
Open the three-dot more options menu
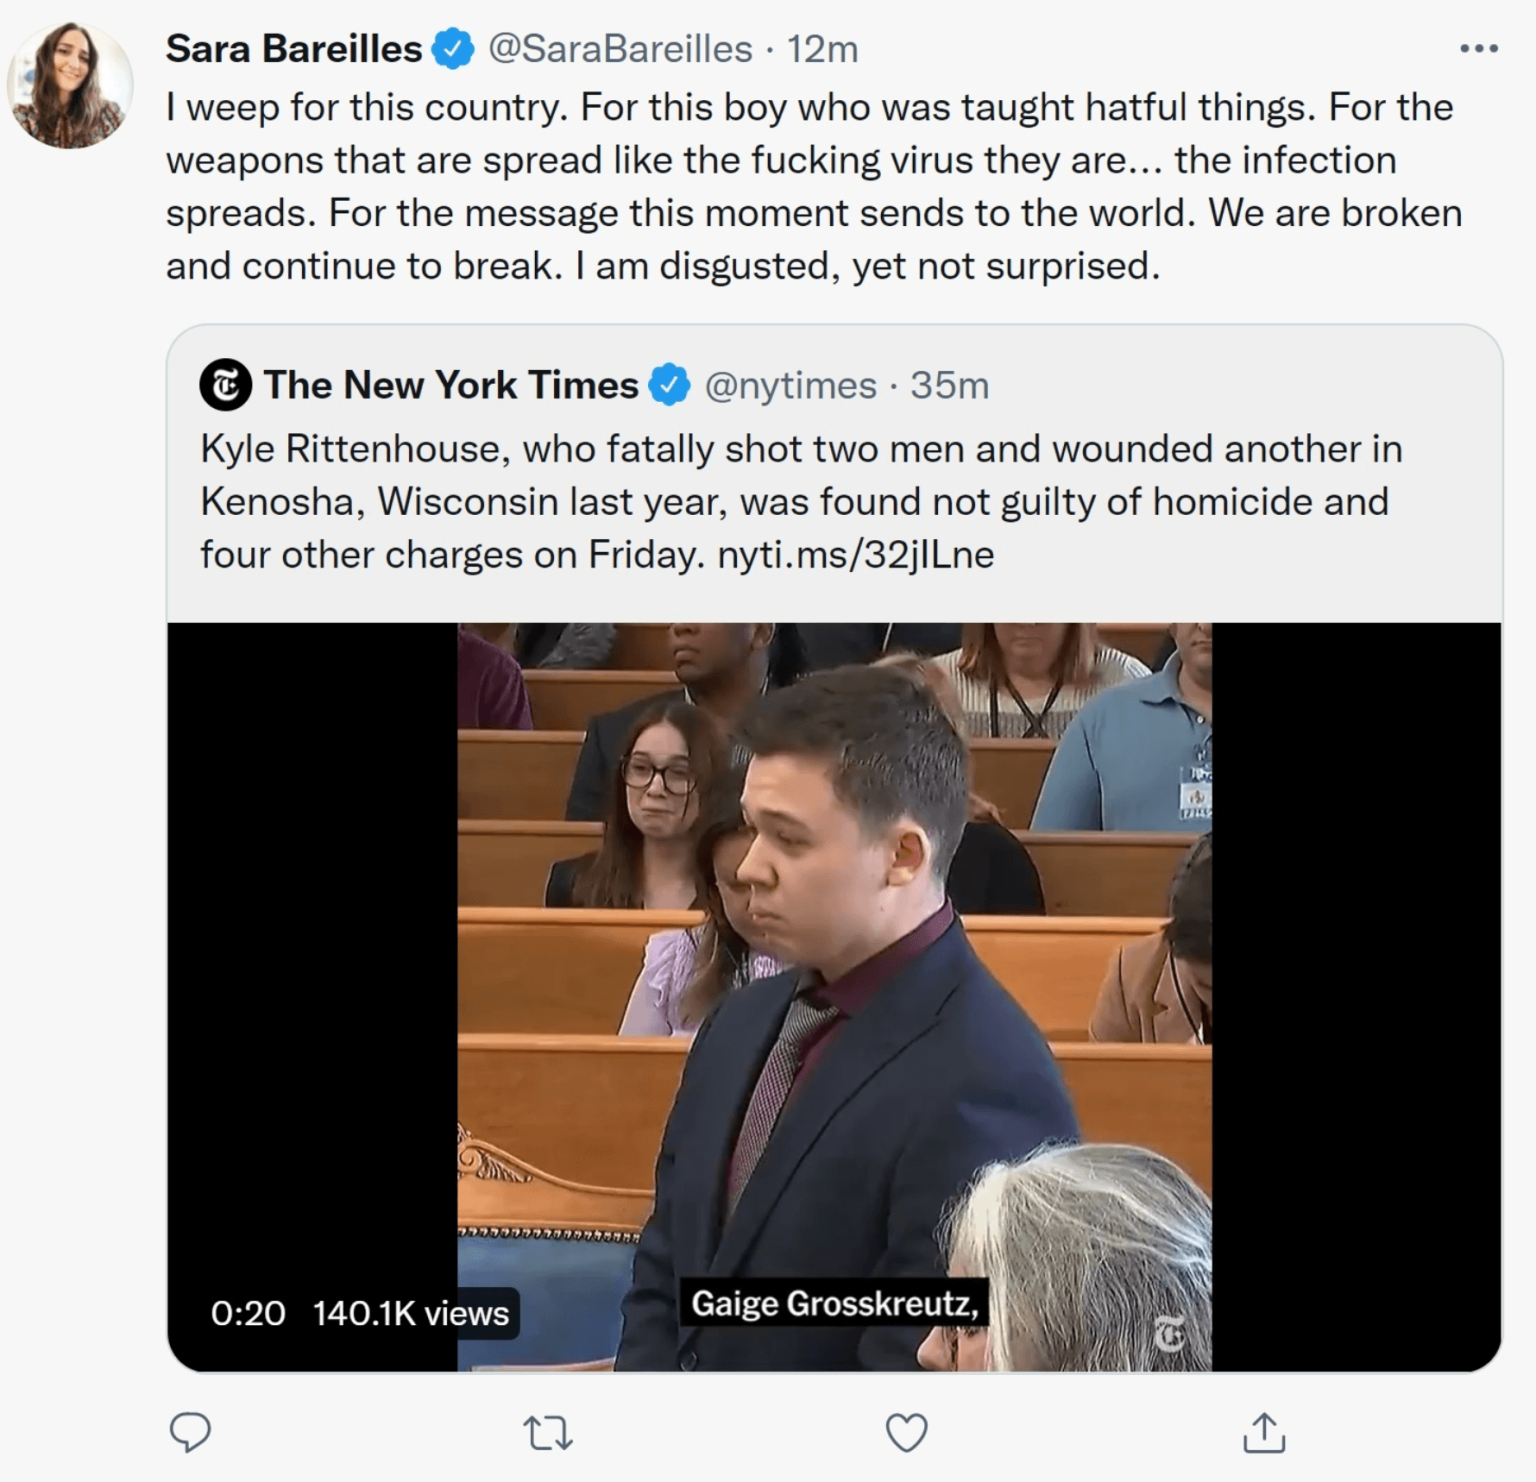point(1478,48)
